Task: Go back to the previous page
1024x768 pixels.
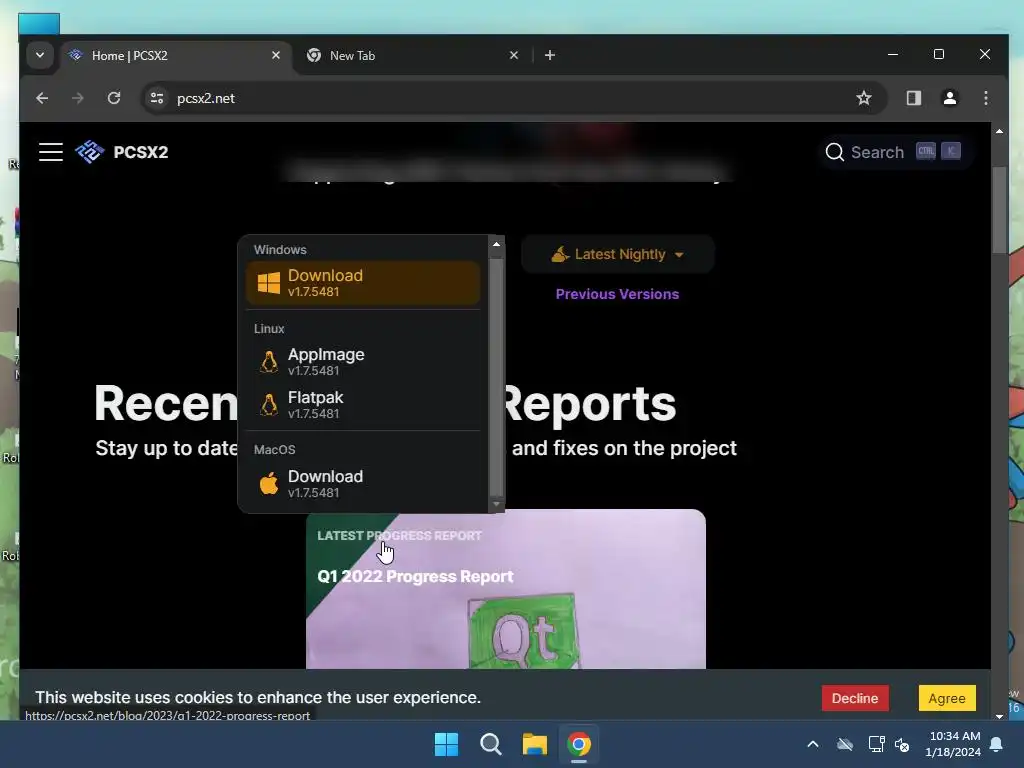Action: (x=42, y=98)
